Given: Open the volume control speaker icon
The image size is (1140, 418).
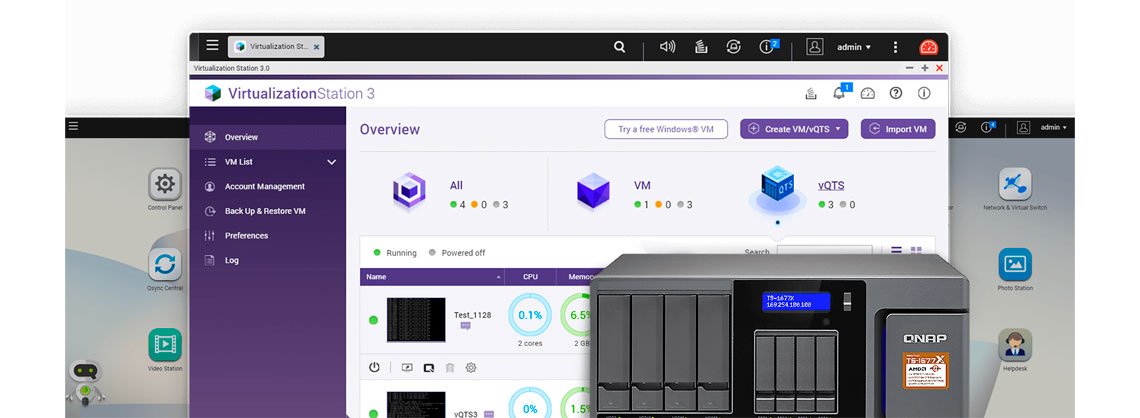Looking at the screenshot, I should pos(668,46).
